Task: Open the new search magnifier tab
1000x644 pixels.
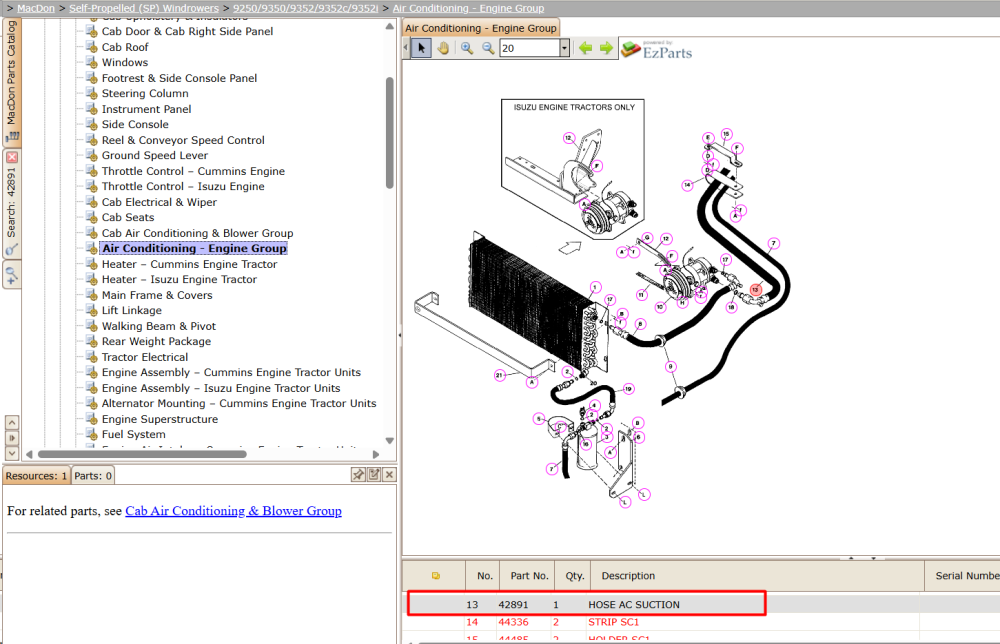Action: point(11,275)
